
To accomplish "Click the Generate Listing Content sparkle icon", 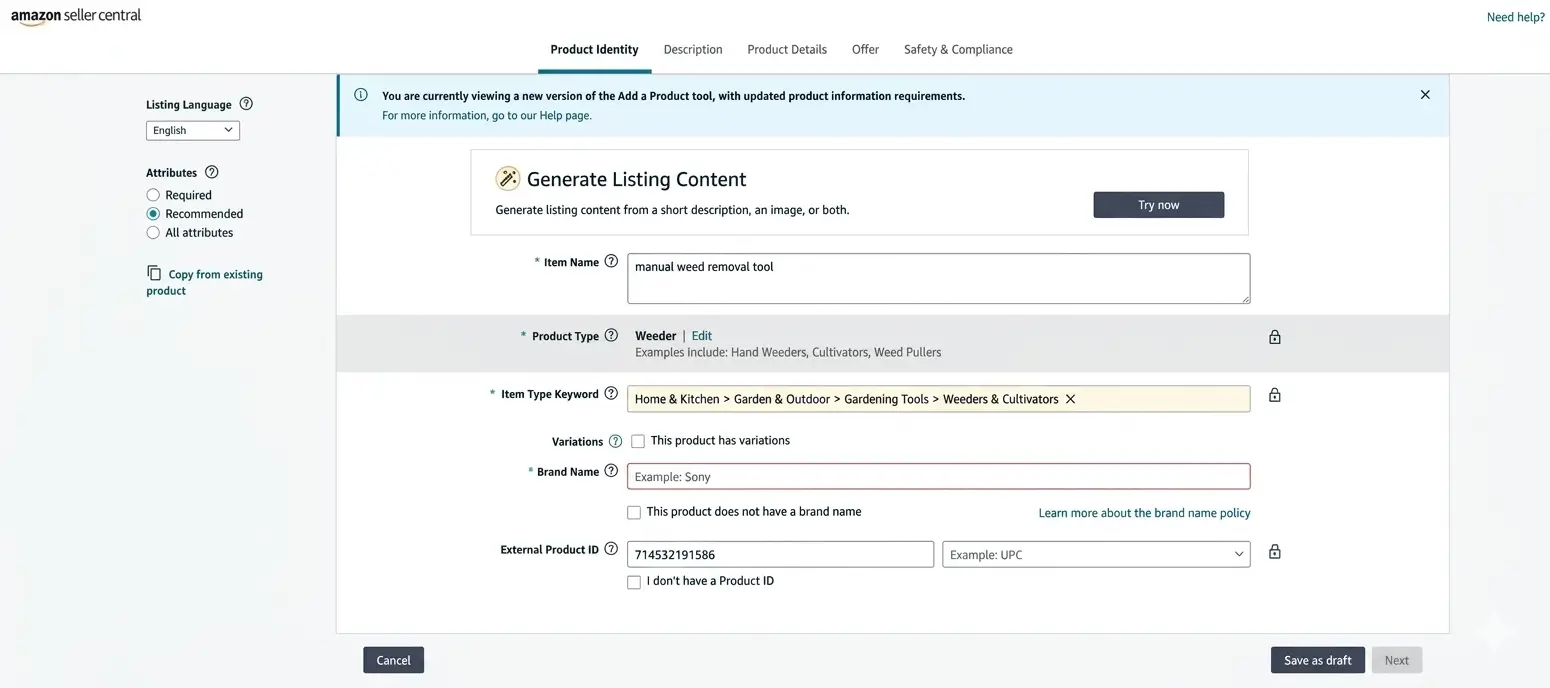I will tap(508, 178).
